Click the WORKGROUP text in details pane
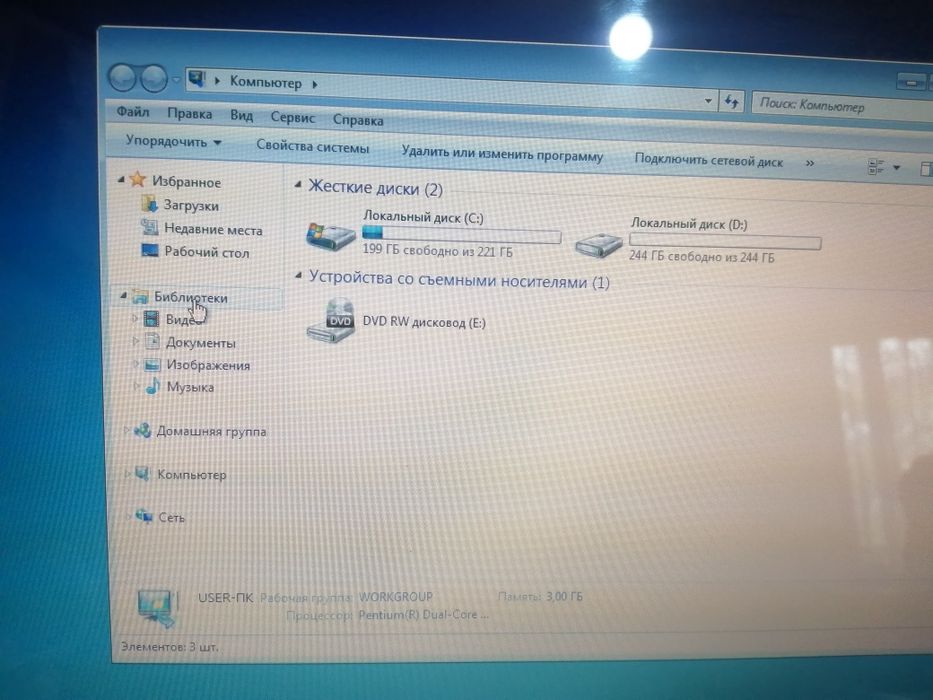Image resolution: width=933 pixels, height=700 pixels. tap(396, 596)
